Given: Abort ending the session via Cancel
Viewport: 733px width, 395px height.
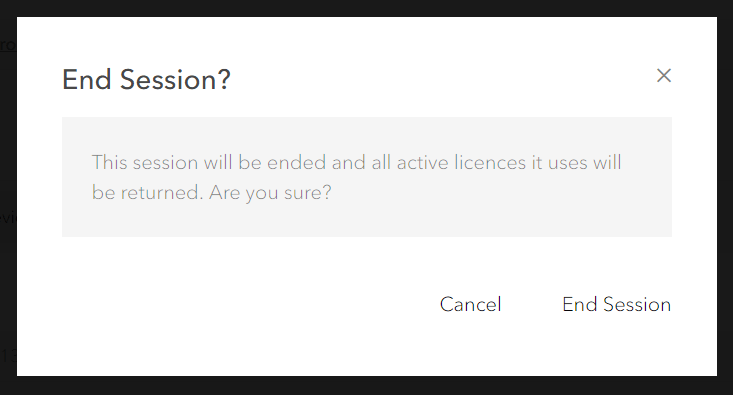Looking at the screenshot, I should [470, 304].
